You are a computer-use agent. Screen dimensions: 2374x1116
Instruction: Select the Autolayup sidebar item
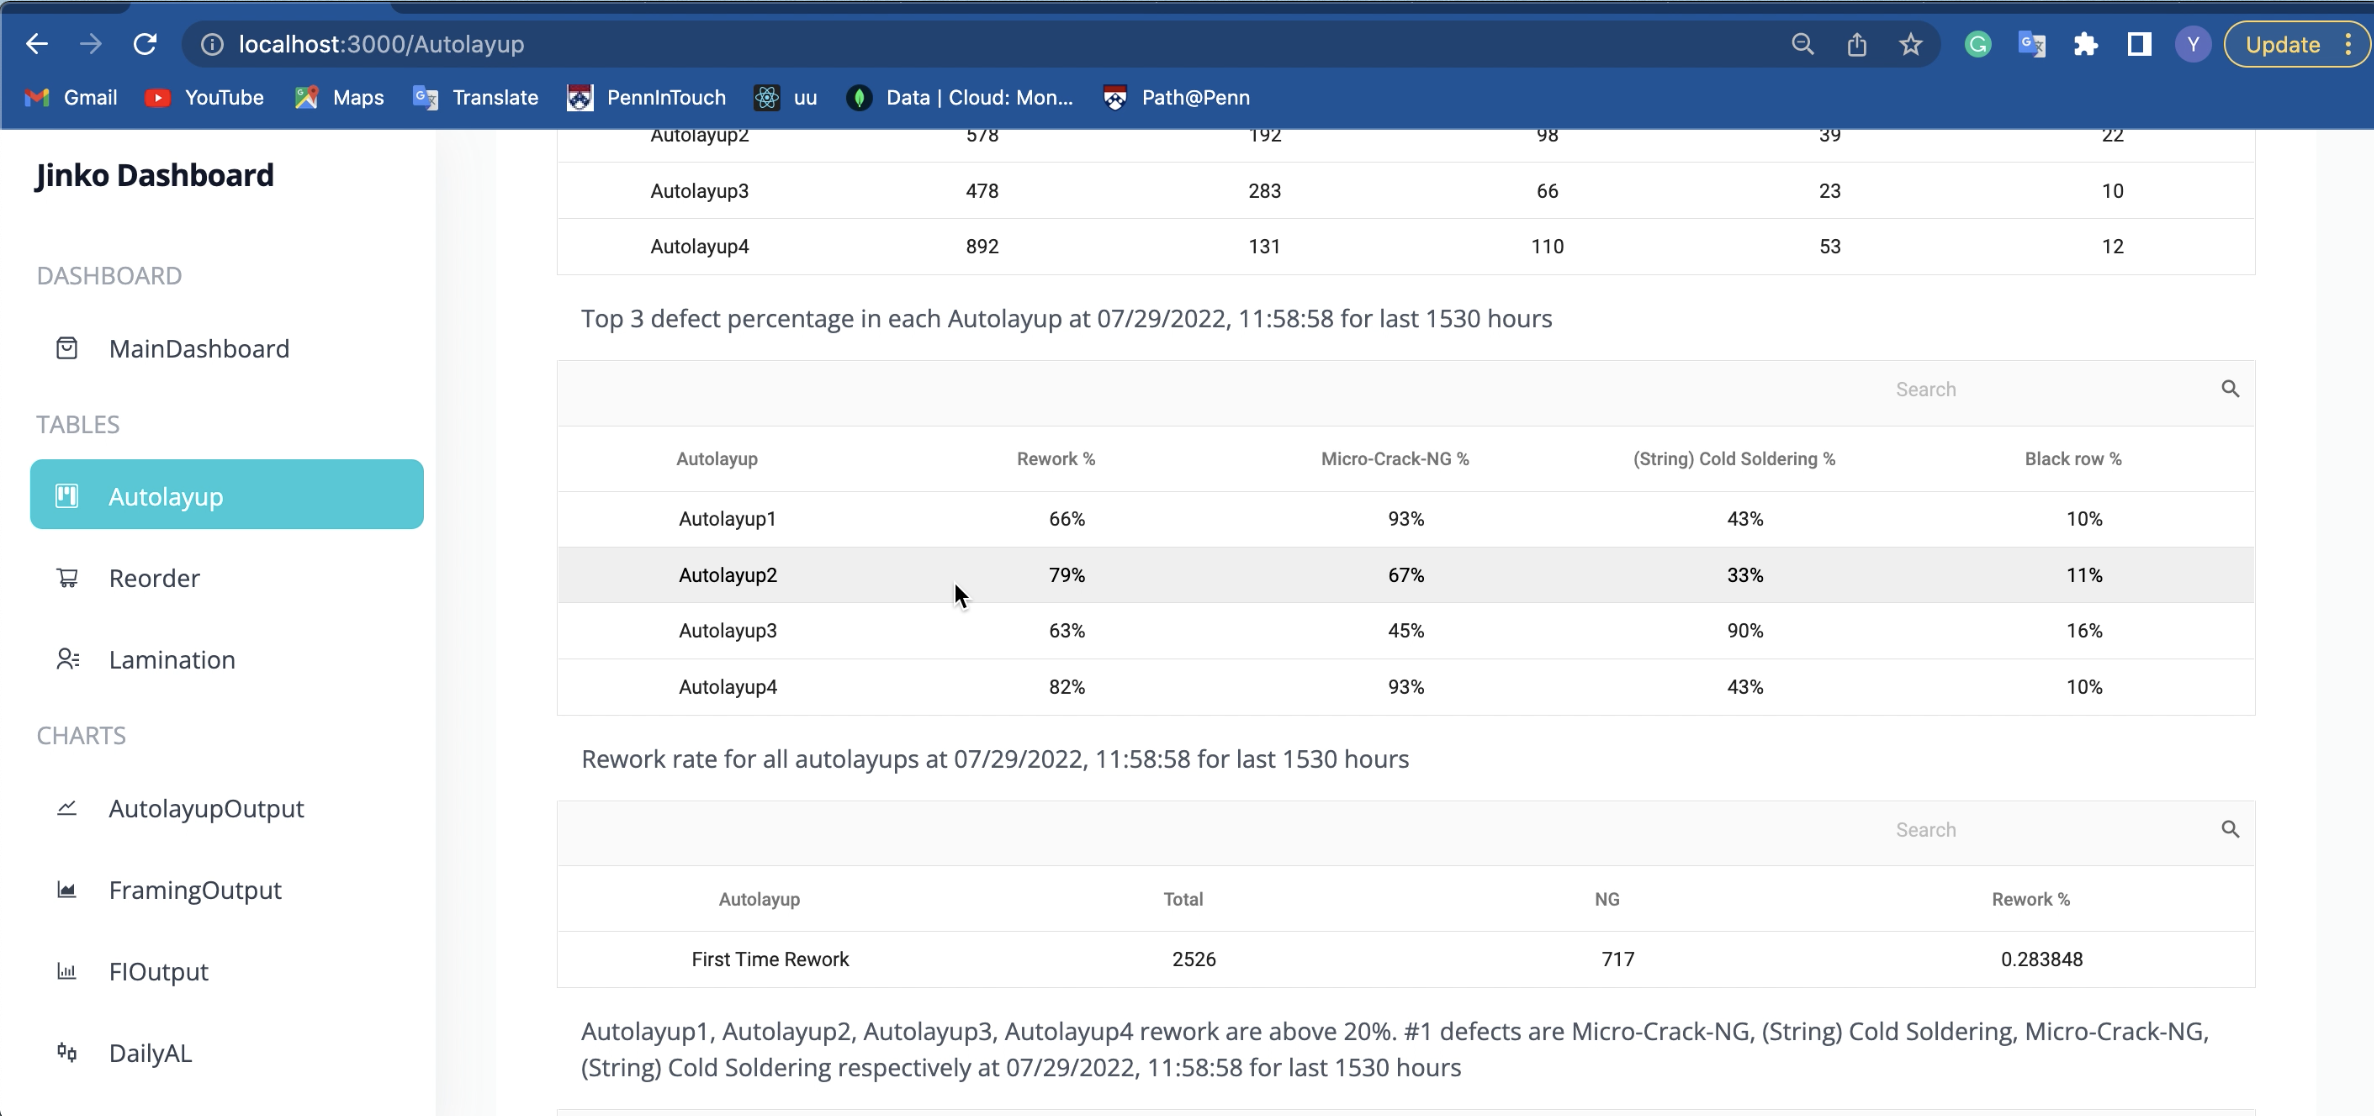pyautogui.click(x=227, y=495)
